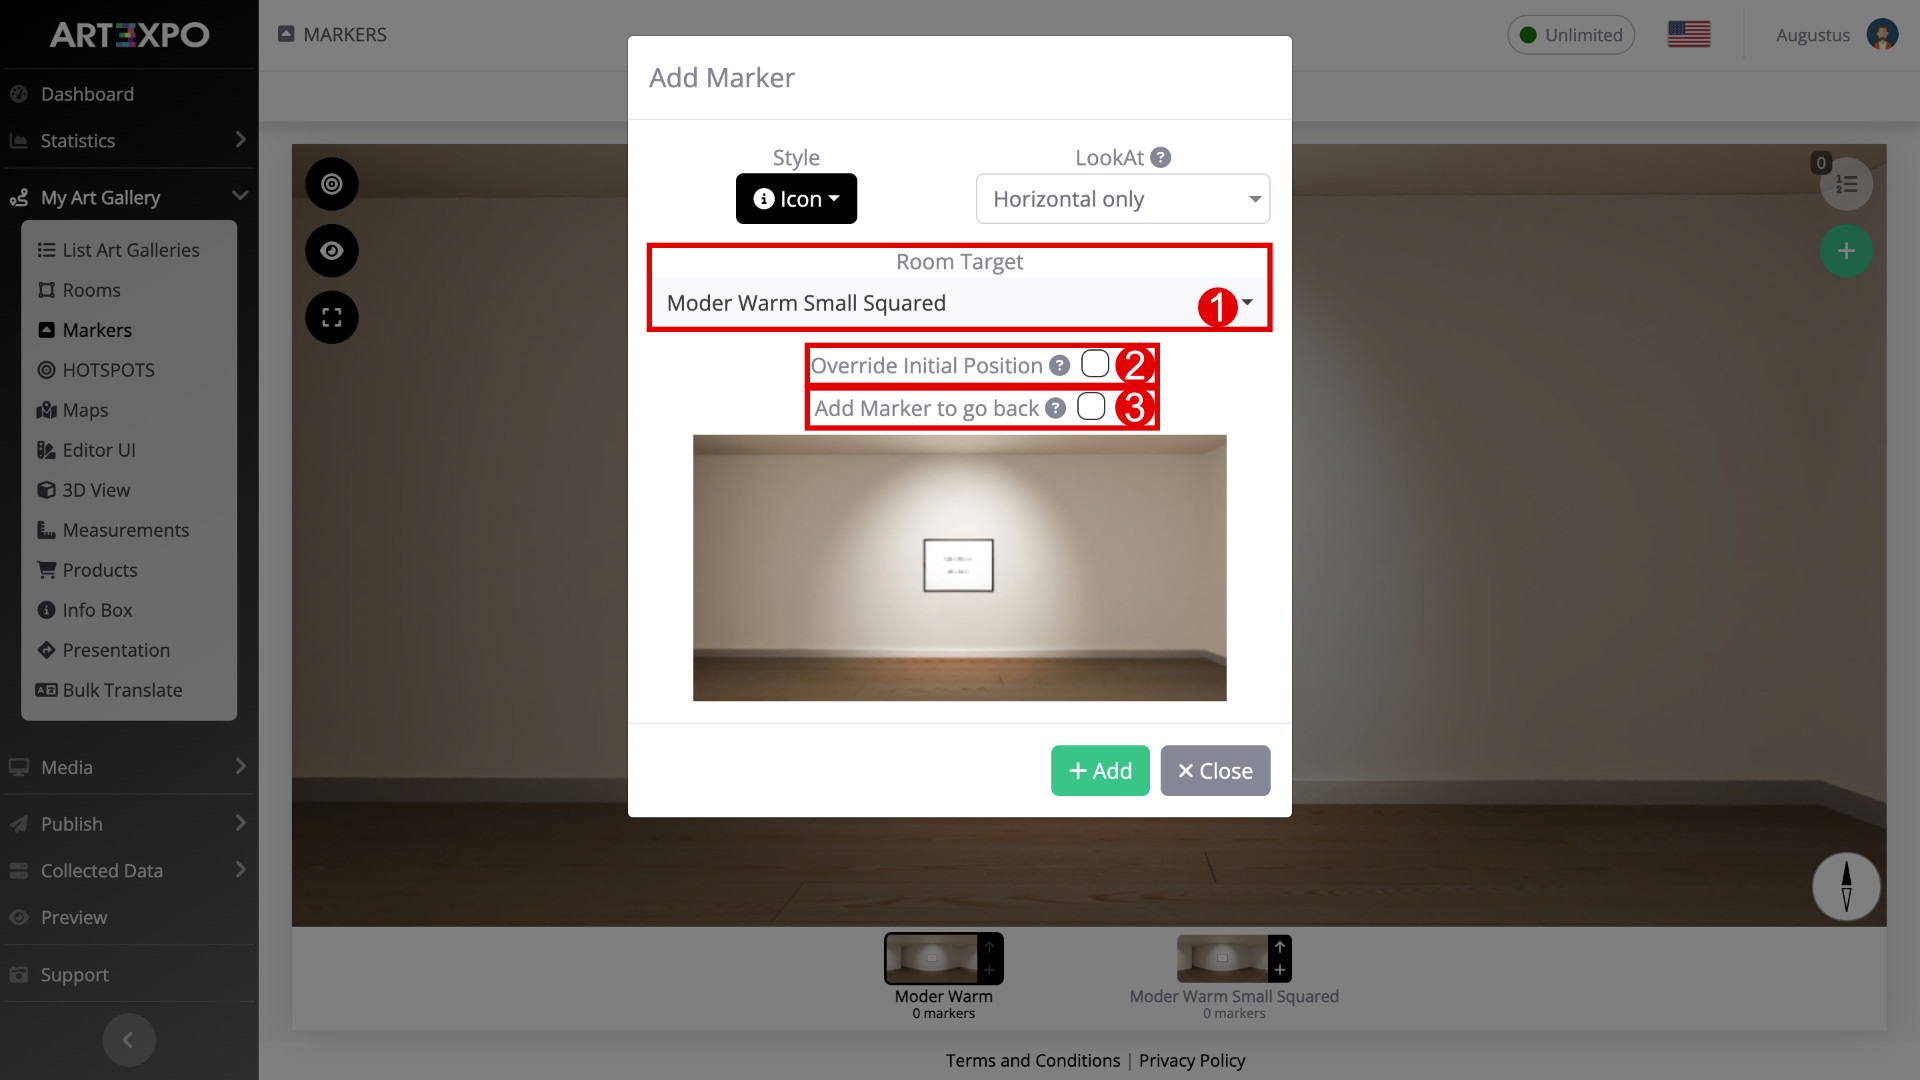Click the compass icon in the viewer
The width and height of the screenshot is (1920, 1080).
(1846, 886)
